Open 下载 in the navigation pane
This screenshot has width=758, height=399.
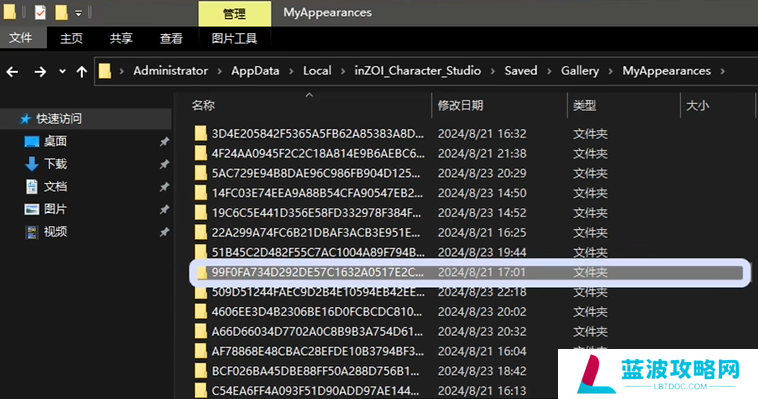(55, 164)
